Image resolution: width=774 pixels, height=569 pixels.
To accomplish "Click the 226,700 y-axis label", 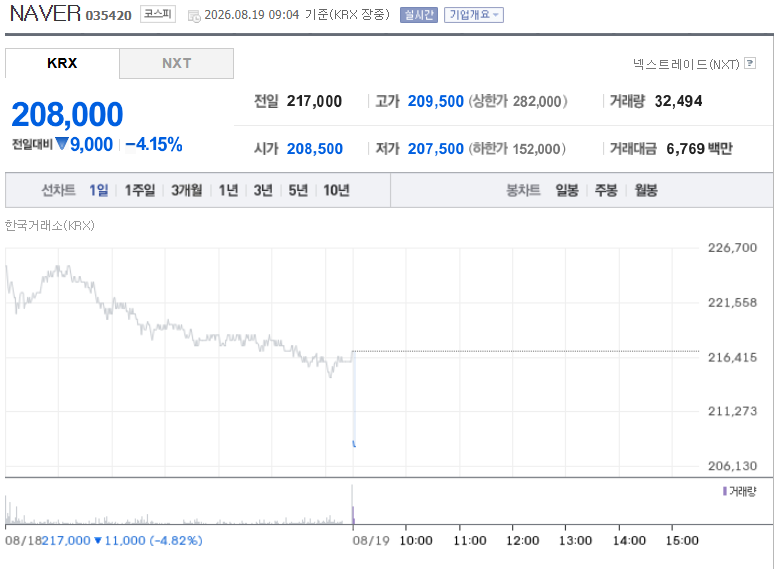I will 733,248.
